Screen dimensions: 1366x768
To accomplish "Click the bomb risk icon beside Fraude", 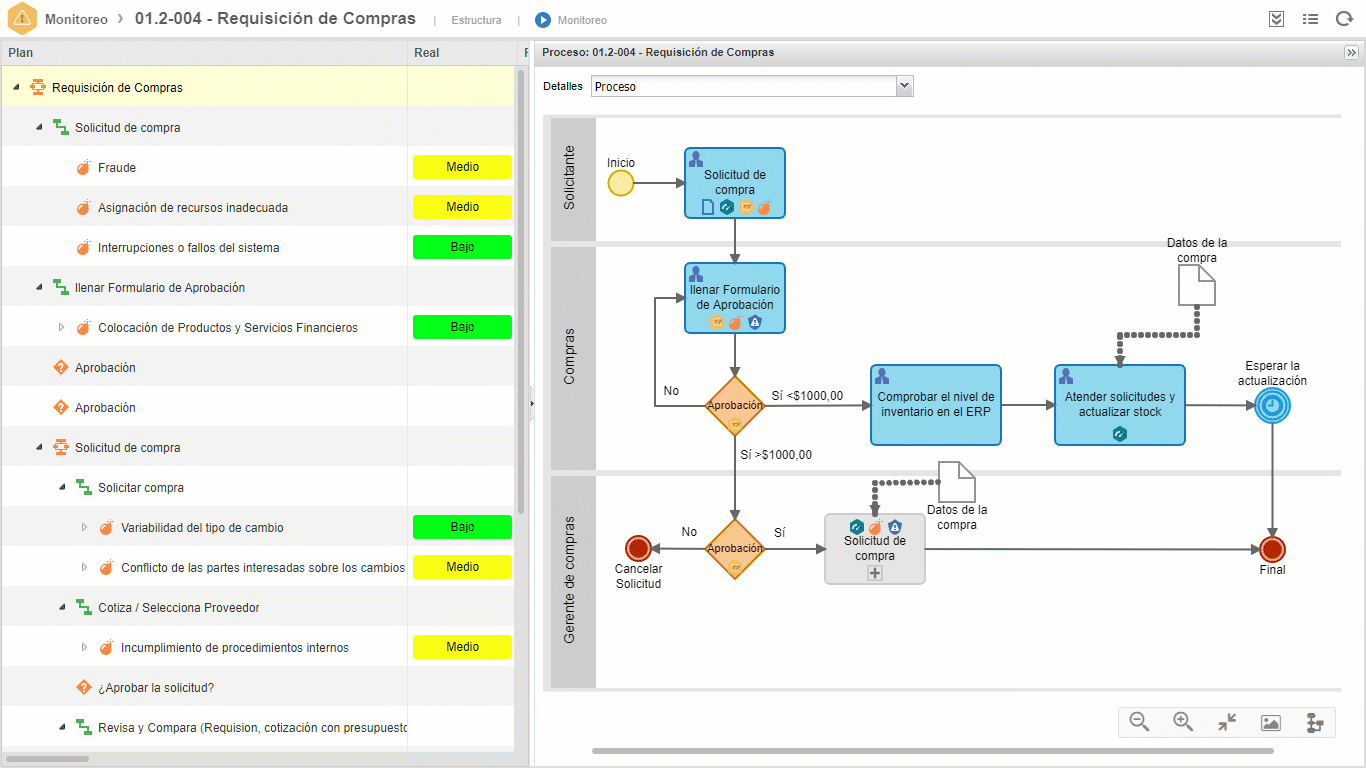I will pyautogui.click(x=84, y=168).
